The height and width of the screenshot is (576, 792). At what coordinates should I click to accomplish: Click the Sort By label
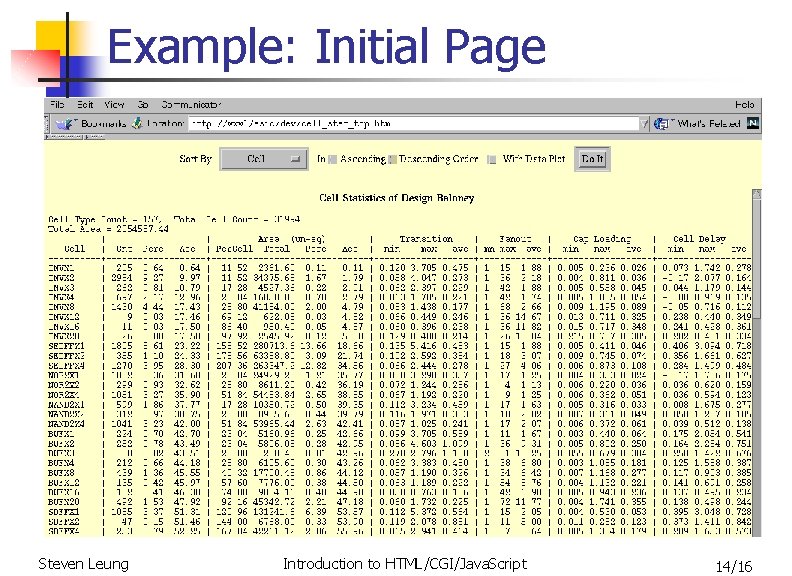195,159
